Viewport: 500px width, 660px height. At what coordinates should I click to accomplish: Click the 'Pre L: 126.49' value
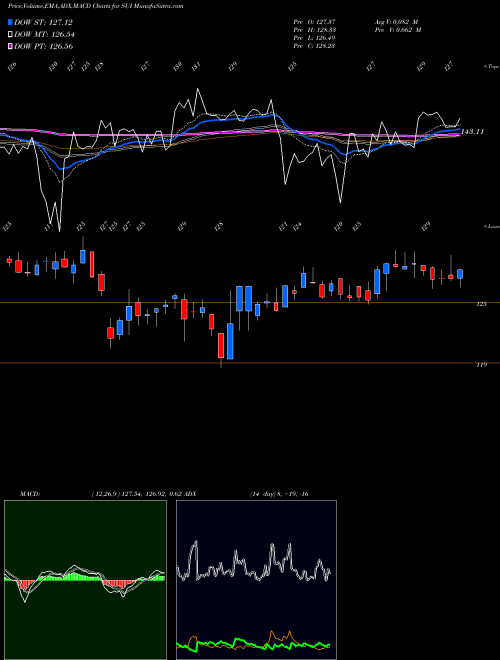314,38
